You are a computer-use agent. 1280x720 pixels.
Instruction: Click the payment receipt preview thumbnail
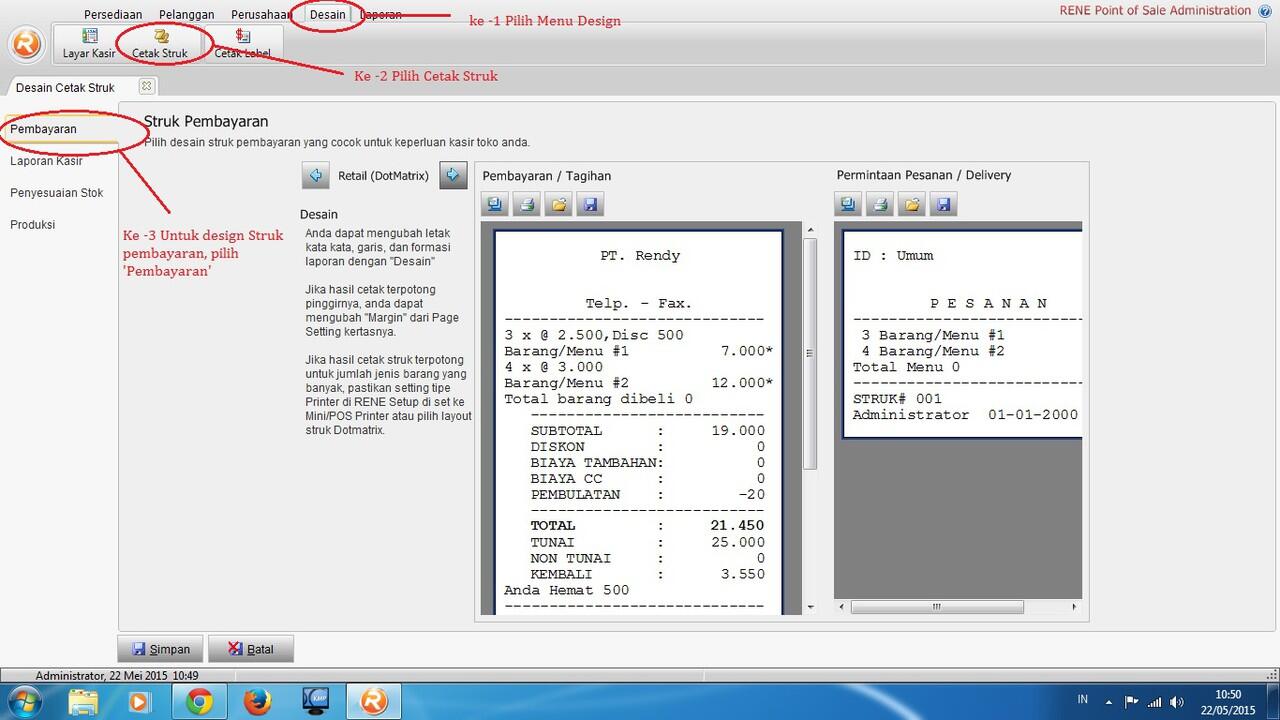(638, 420)
